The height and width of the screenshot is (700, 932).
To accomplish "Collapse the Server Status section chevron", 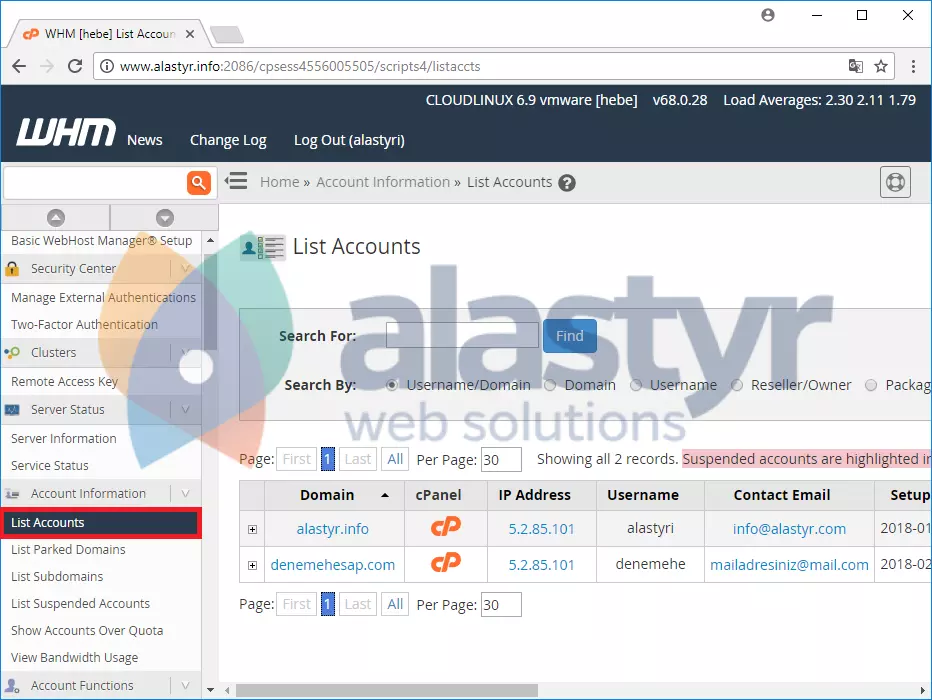I will click(185, 410).
